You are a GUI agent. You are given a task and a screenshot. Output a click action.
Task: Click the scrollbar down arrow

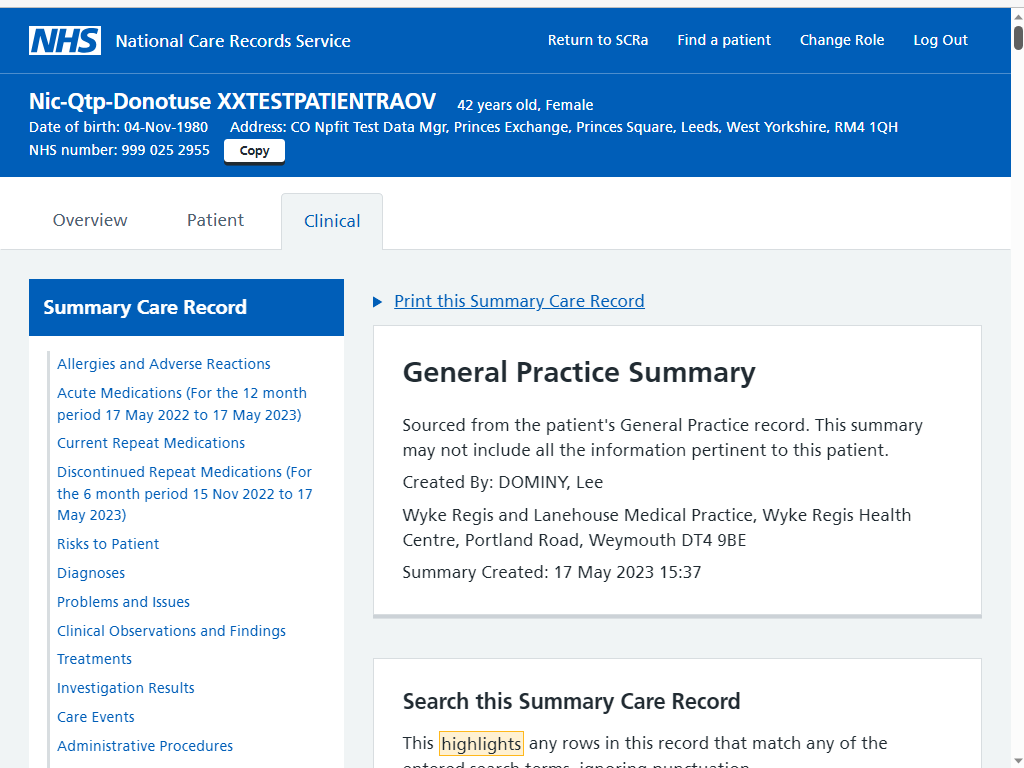[x=1017, y=762]
